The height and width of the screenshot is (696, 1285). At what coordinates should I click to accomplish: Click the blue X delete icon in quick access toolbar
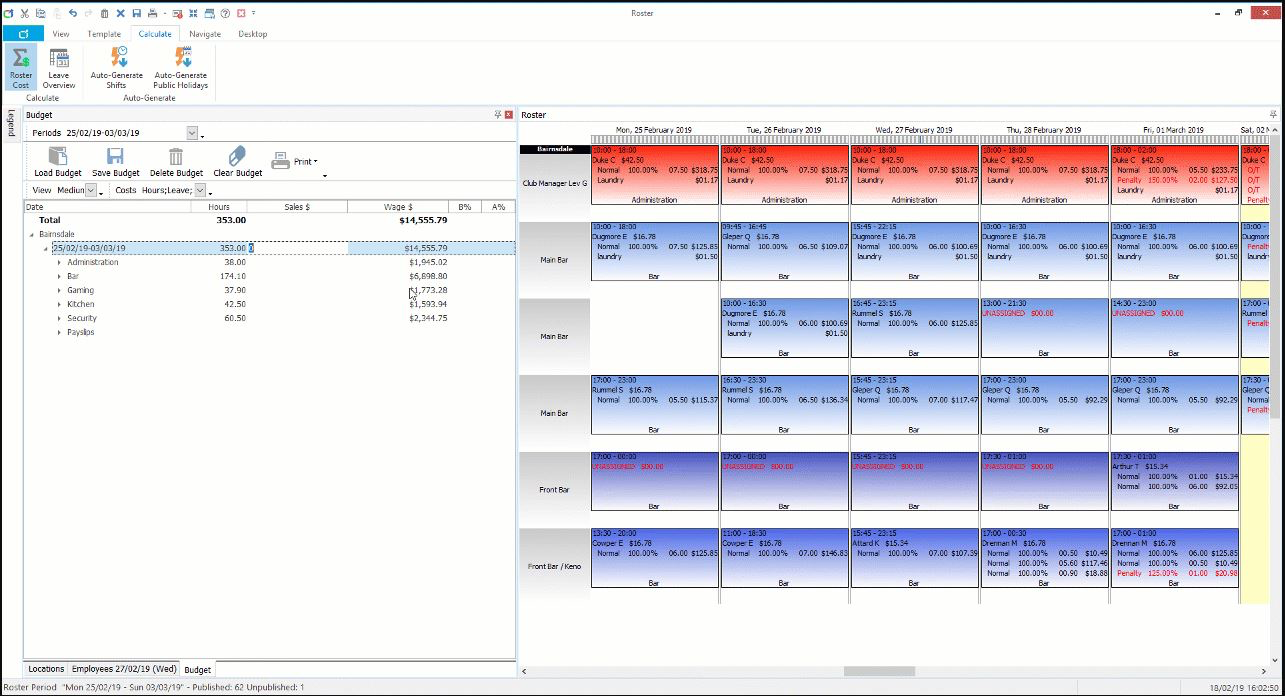[121, 13]
